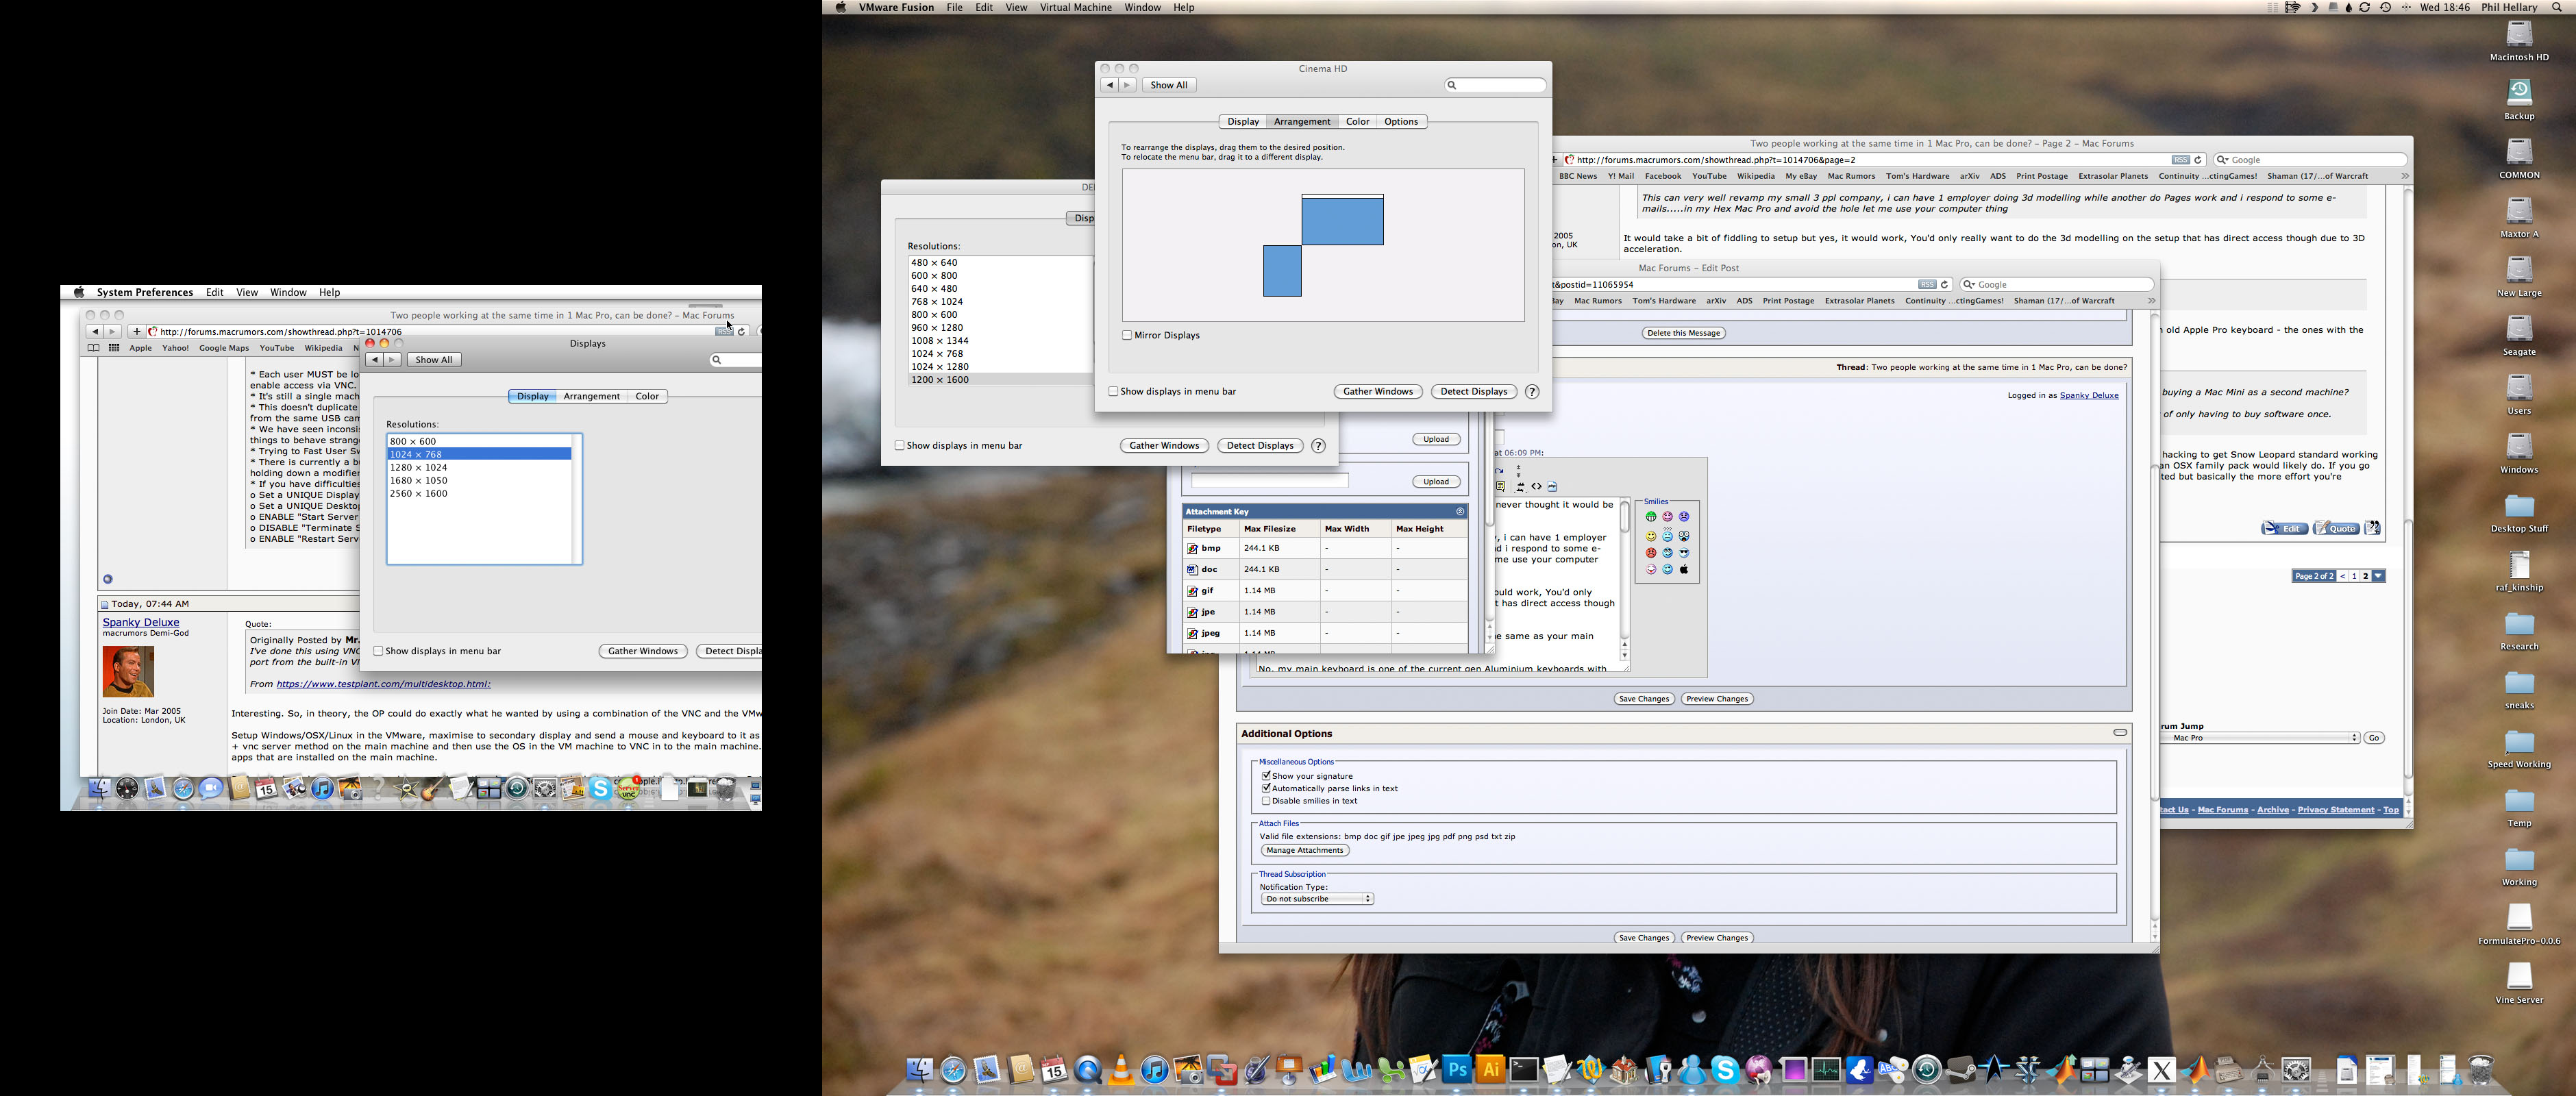Uncheck Automatically parse links in text
The image size is (2576, 1096).
1266,788
